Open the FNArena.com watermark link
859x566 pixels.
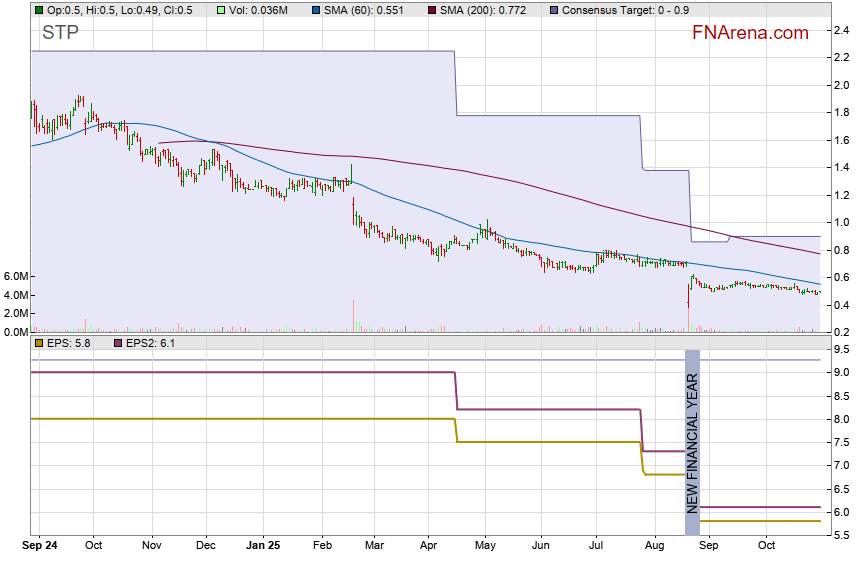(750, 33)
